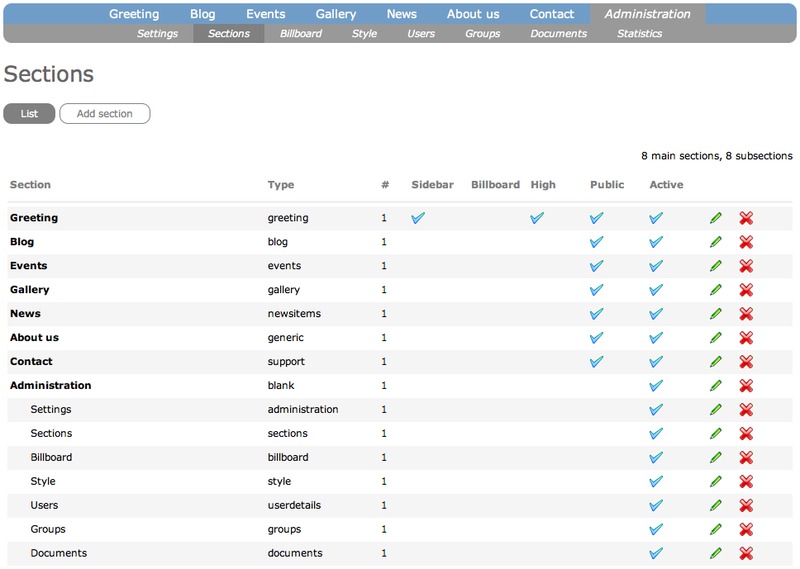Click the edit pencil for Greeting section
The height and width of the screenshot is (569, 800).
[715, 218]
